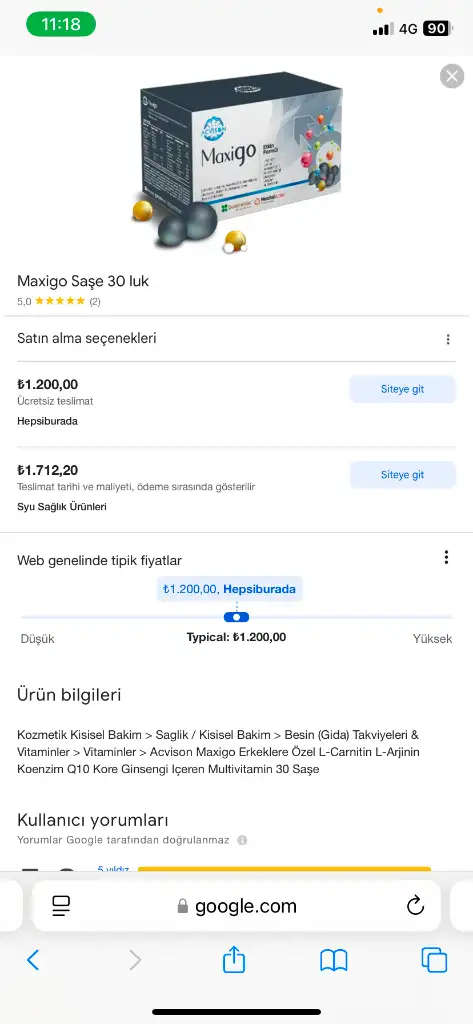Tap the Safari back arrow

pyautogui.click(x=33, y=960)
